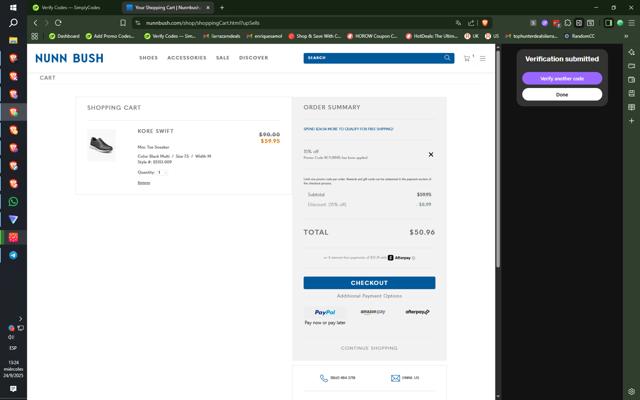Open the Add Promo Codes bookmark
The height and width of the screenshot is (400, 640).
point(110,36)
